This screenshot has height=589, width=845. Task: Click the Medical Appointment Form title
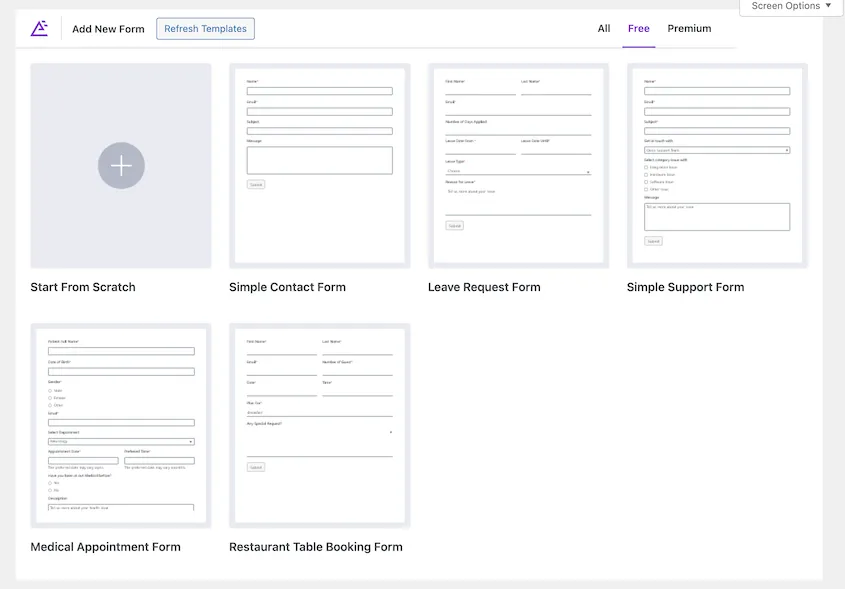[x=106, y=547]
